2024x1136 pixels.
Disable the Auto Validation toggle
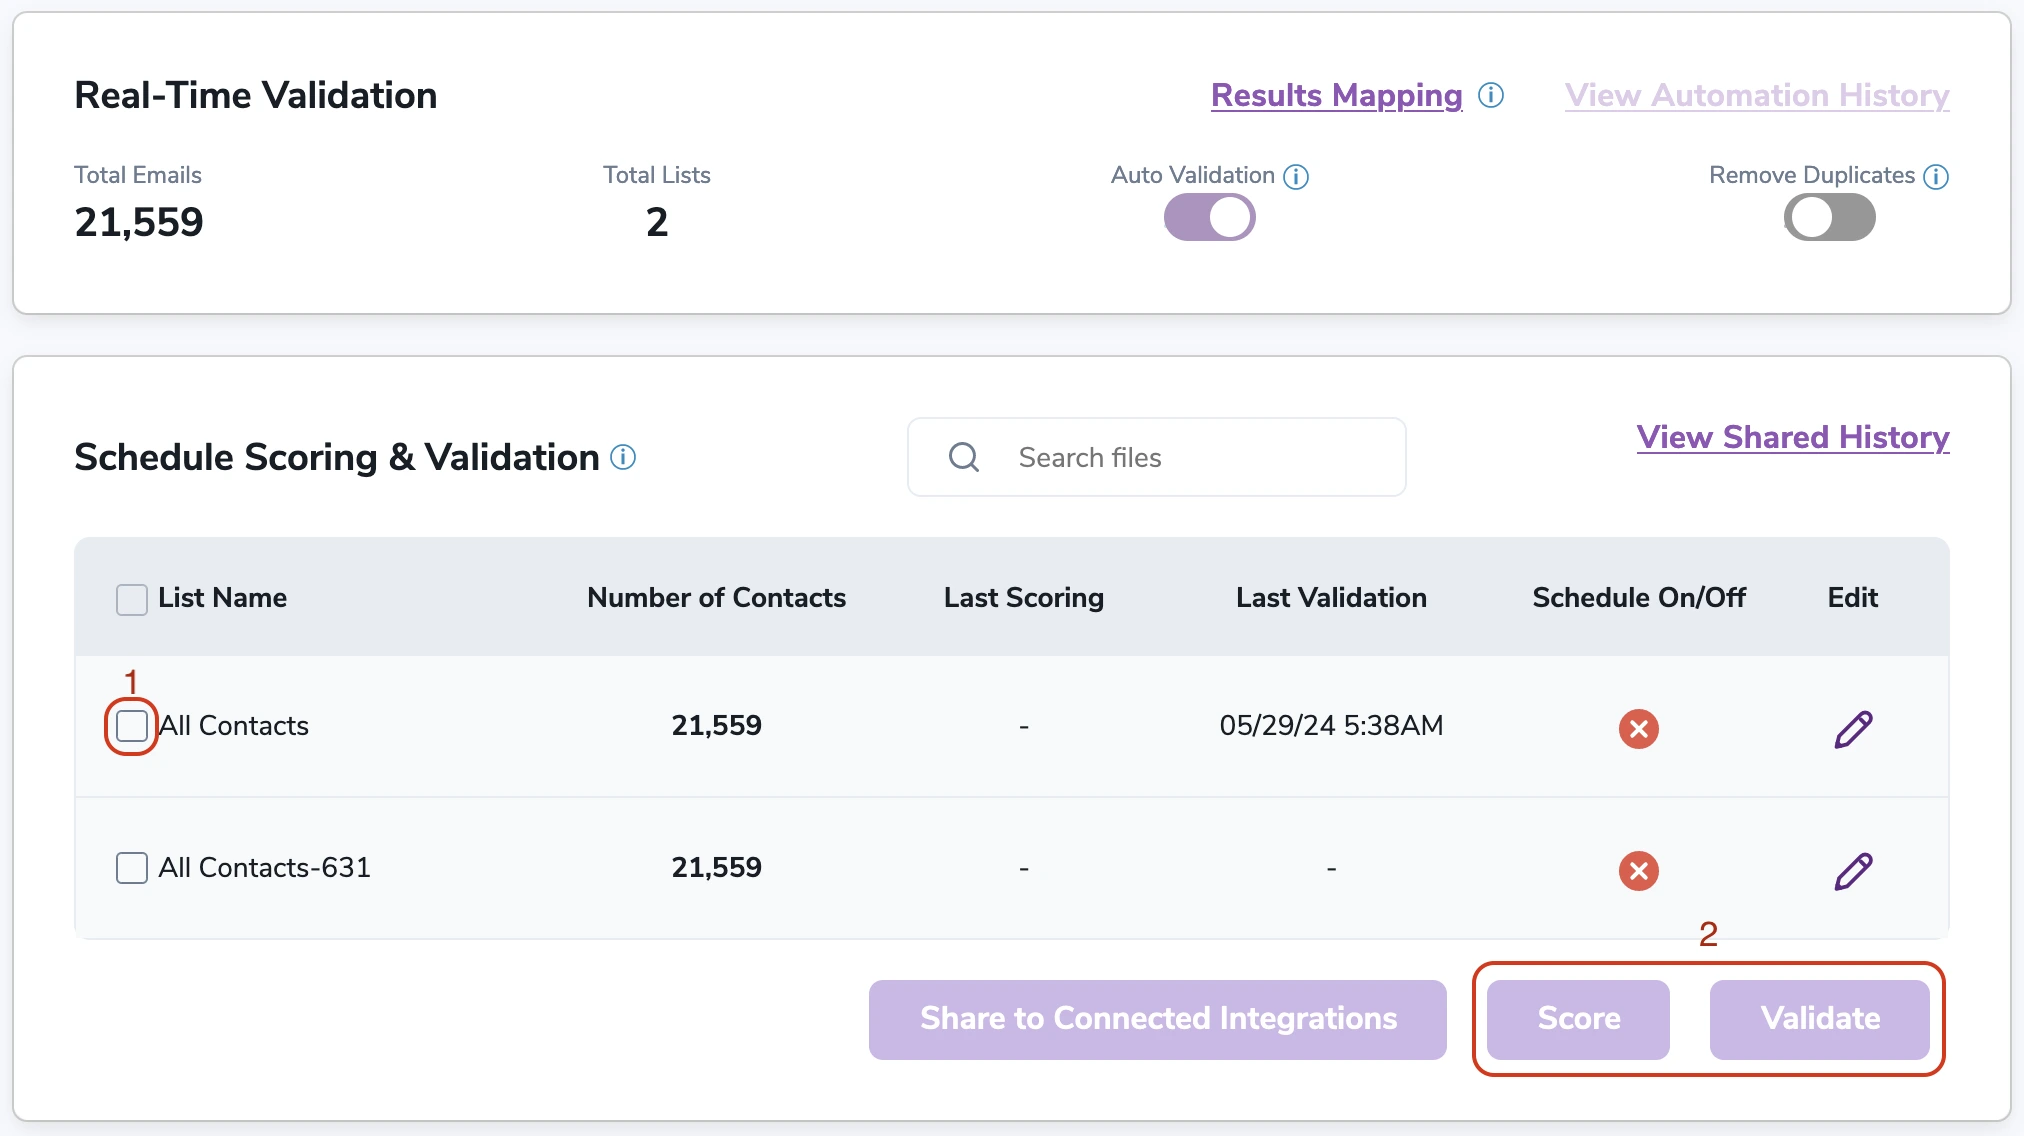1209,217
